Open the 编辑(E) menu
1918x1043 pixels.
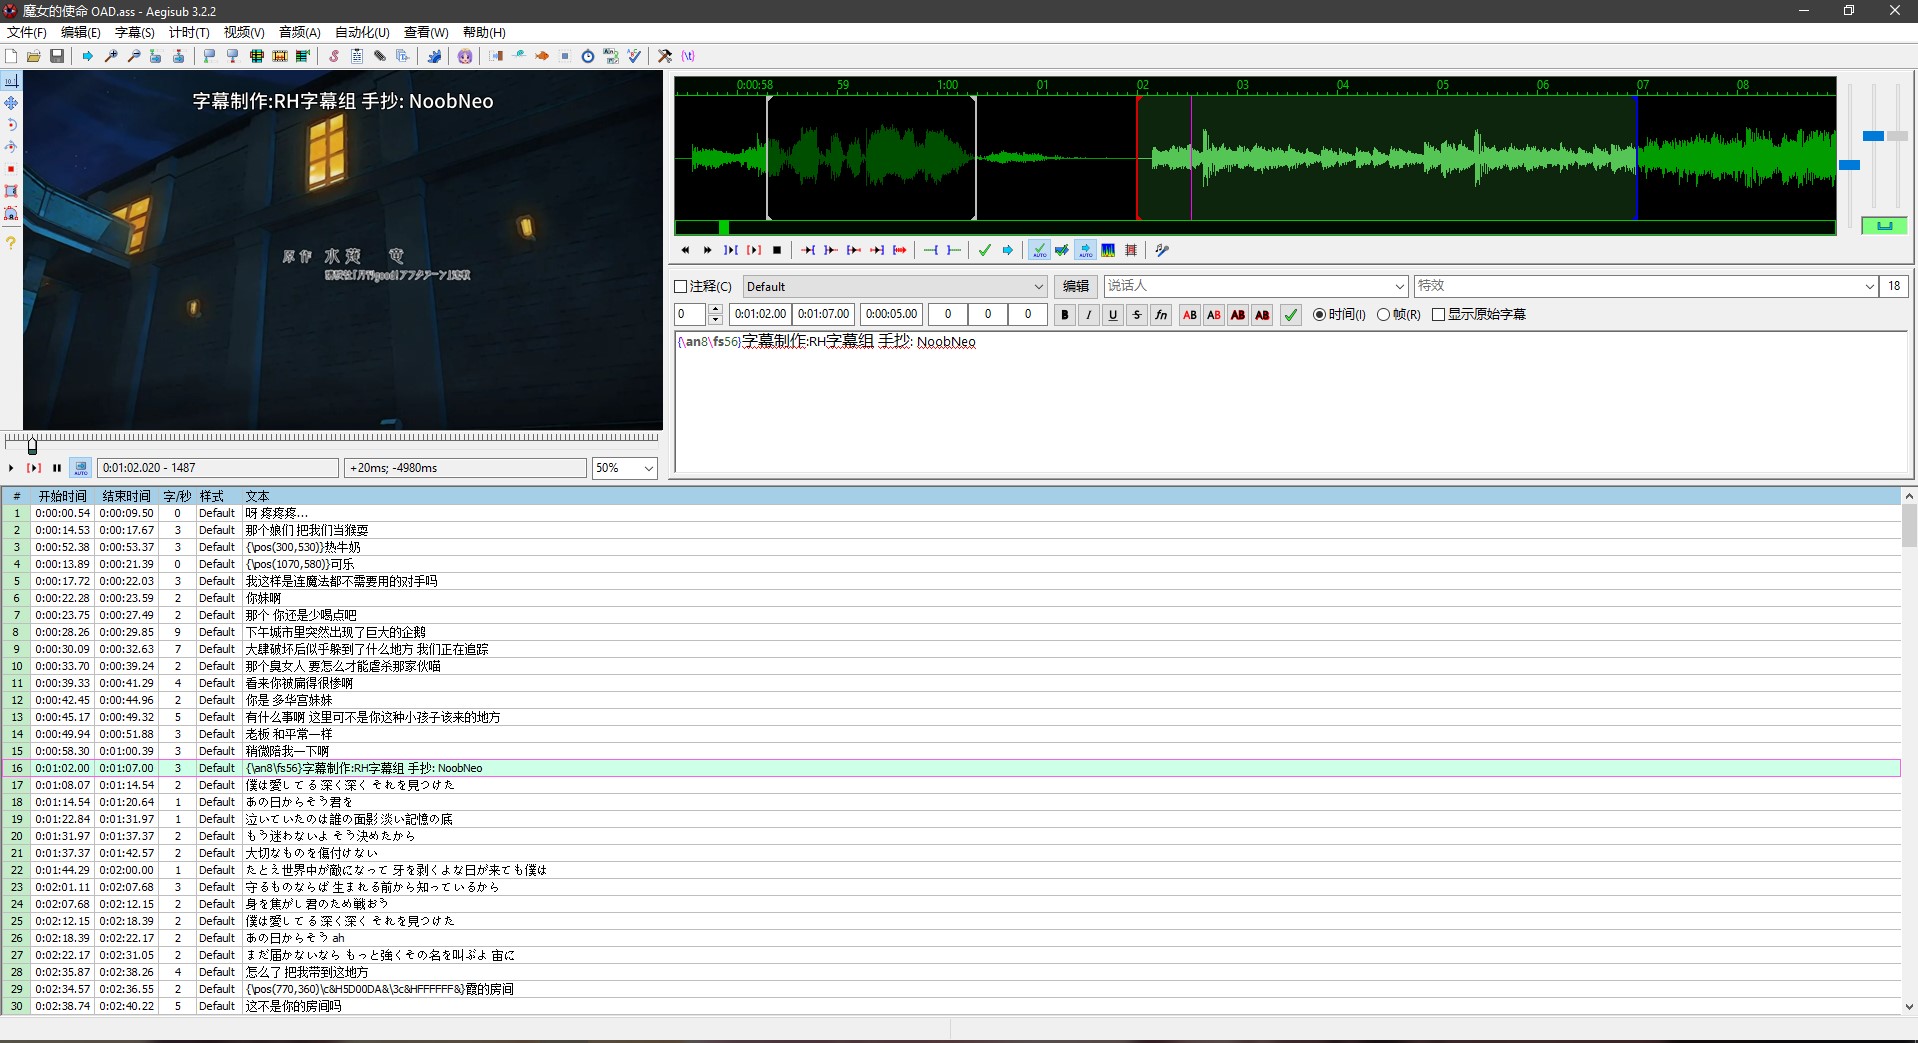click(x=81, y=32)
